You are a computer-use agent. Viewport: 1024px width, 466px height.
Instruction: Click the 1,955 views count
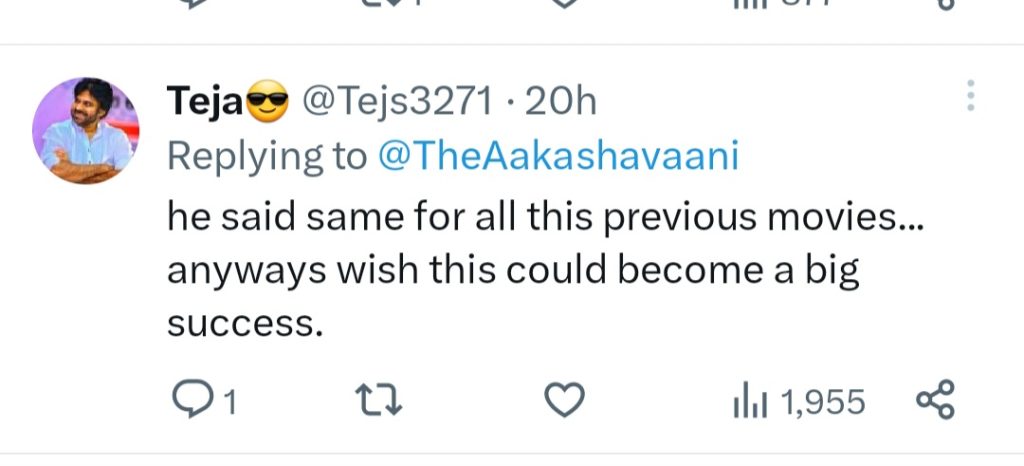coord(822,403)
